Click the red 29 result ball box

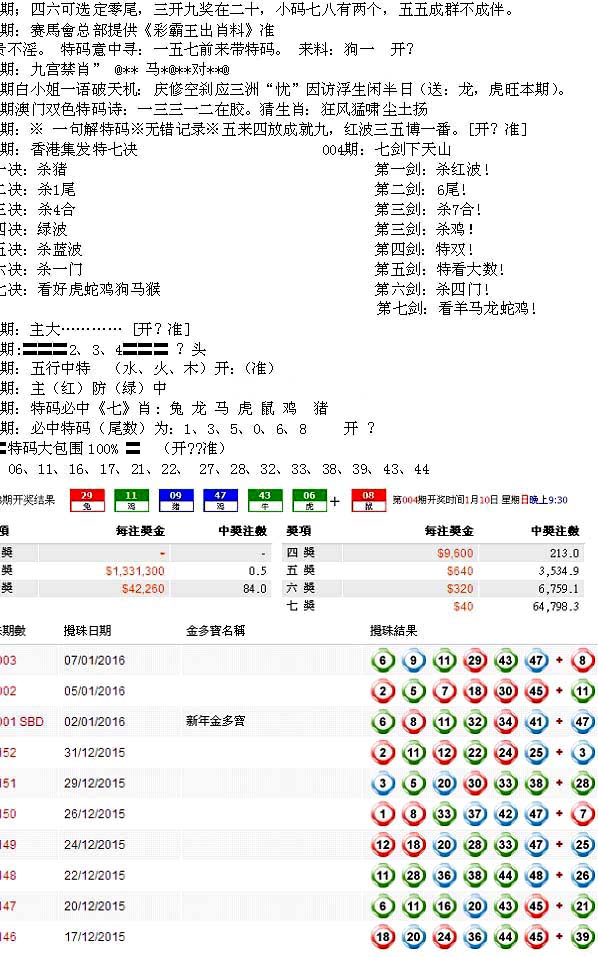pos(87,500)
